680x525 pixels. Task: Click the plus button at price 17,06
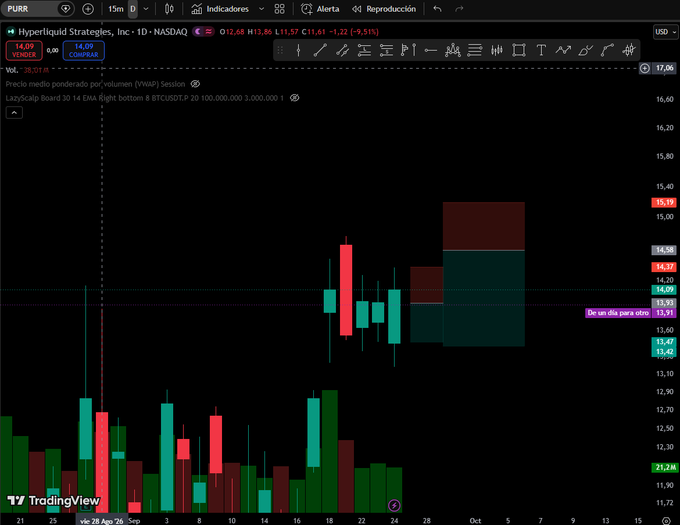[645, 68]
